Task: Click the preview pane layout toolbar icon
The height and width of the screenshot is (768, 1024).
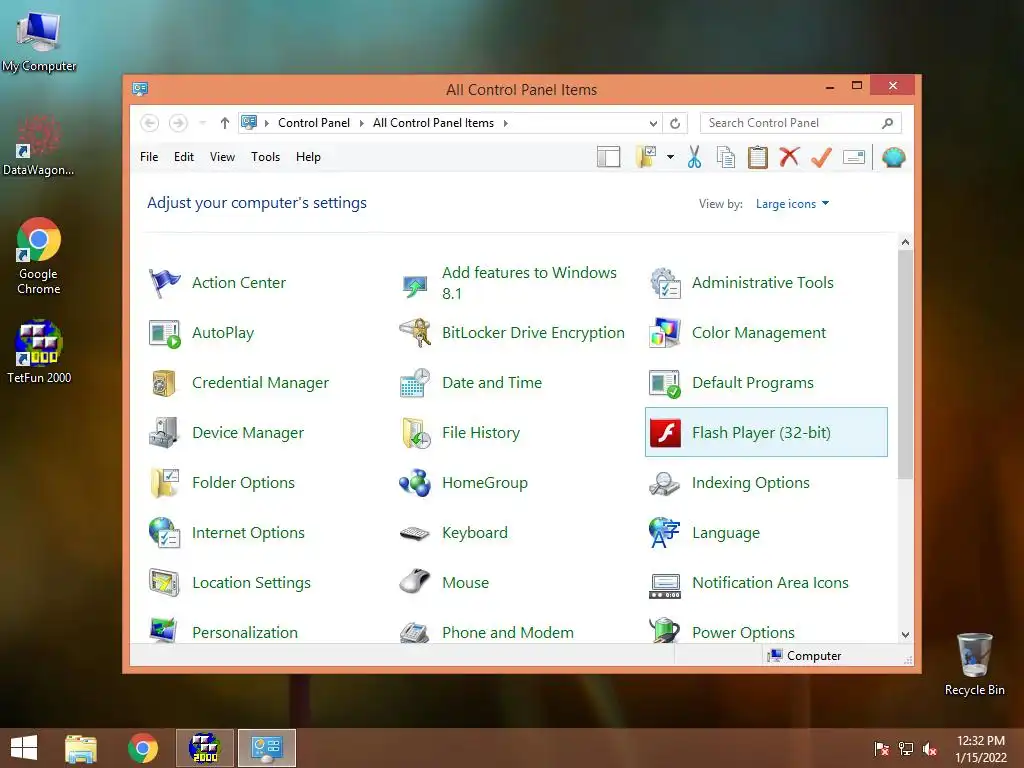Action: pos(609,157)
